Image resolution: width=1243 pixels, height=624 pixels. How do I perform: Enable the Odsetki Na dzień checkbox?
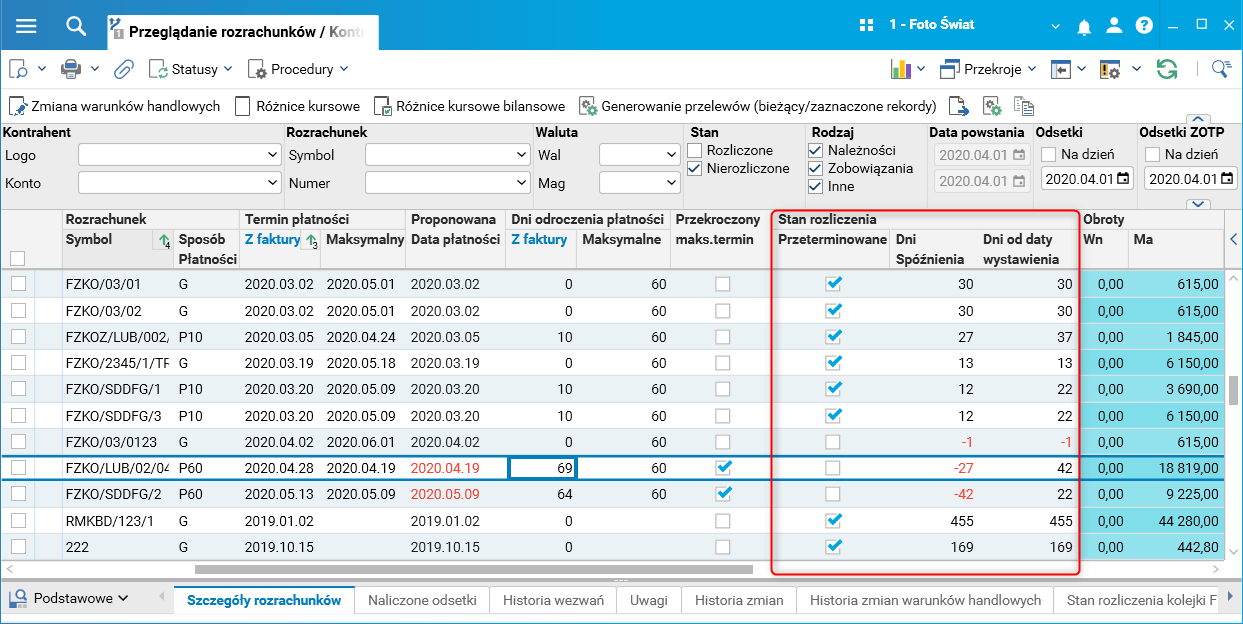[x=1048, y=154]
